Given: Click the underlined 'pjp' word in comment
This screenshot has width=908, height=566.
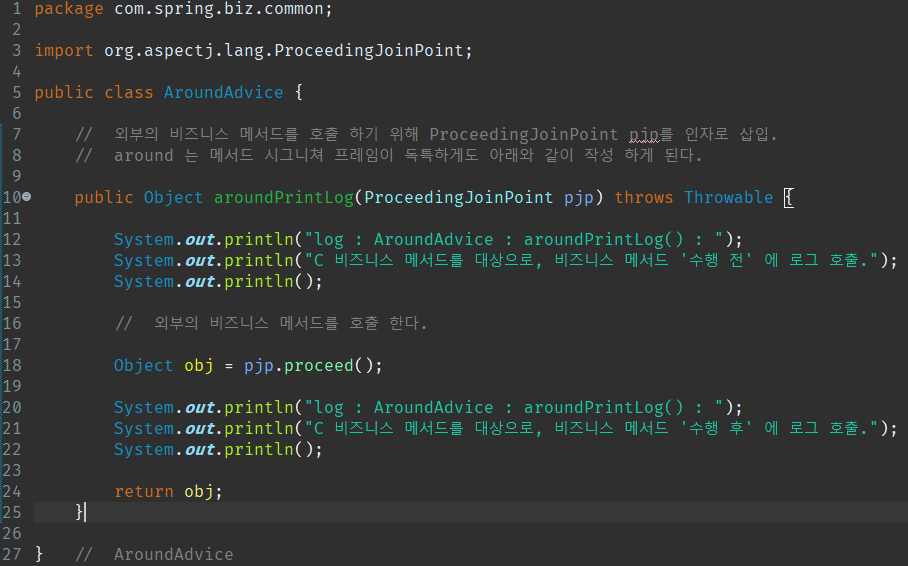Looking at the screenshot, I should (x=644, y=134).
